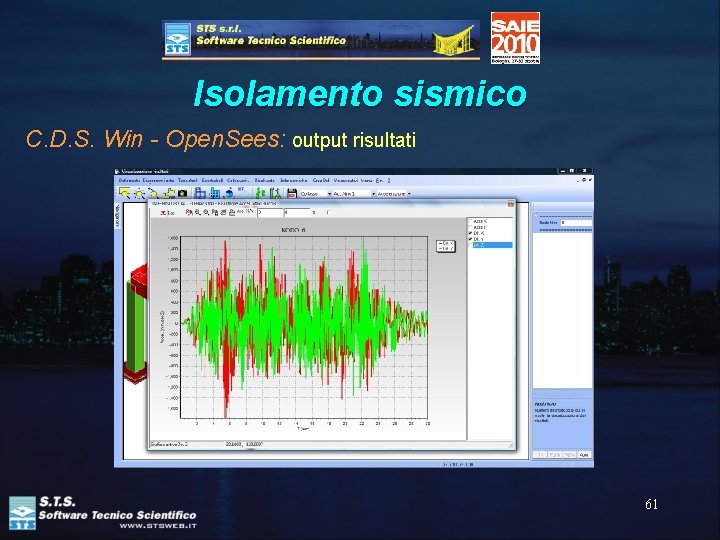Screen dimensions: 720x540
Task: Click the copy icon in graph toolbar
Action: (x=215, y=213)
